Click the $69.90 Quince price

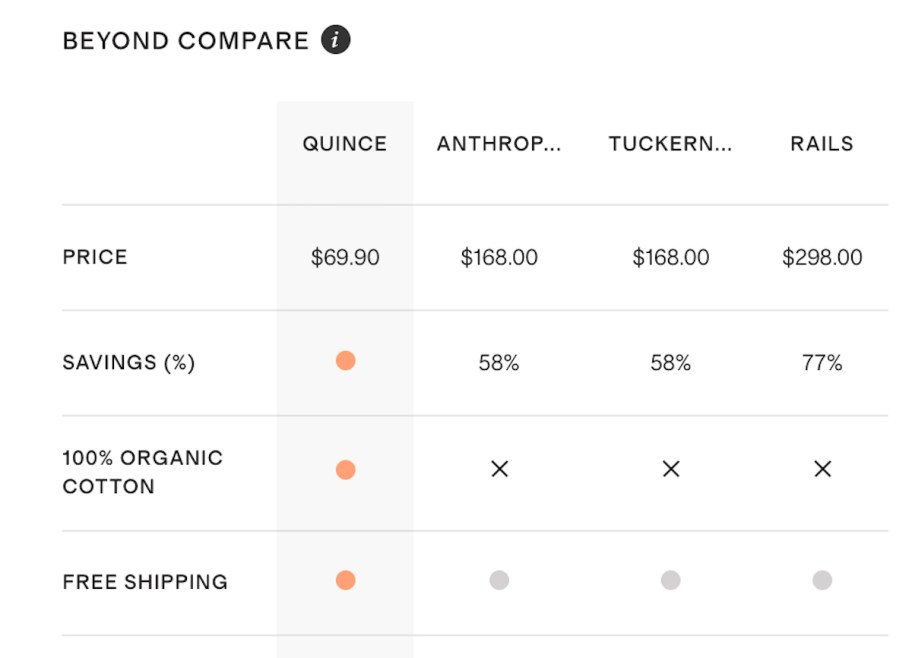(x=345, y=257)
